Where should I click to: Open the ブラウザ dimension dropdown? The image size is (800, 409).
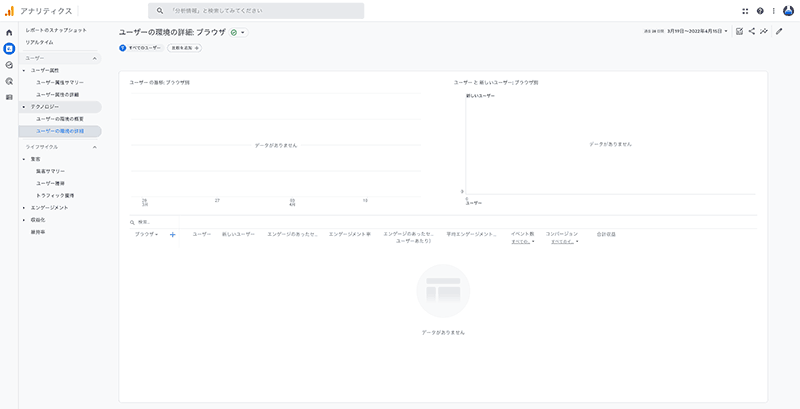pos(146,234)
